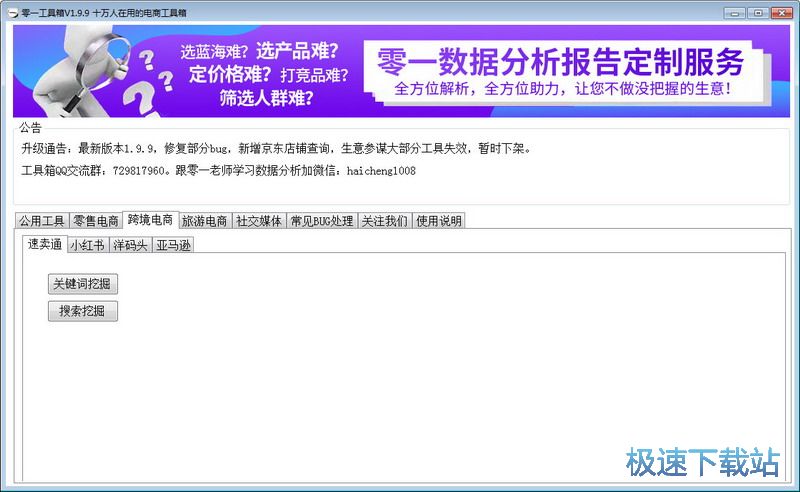Click the app icon in the title bar
800x492 pixels.
[x=12, y=12]
